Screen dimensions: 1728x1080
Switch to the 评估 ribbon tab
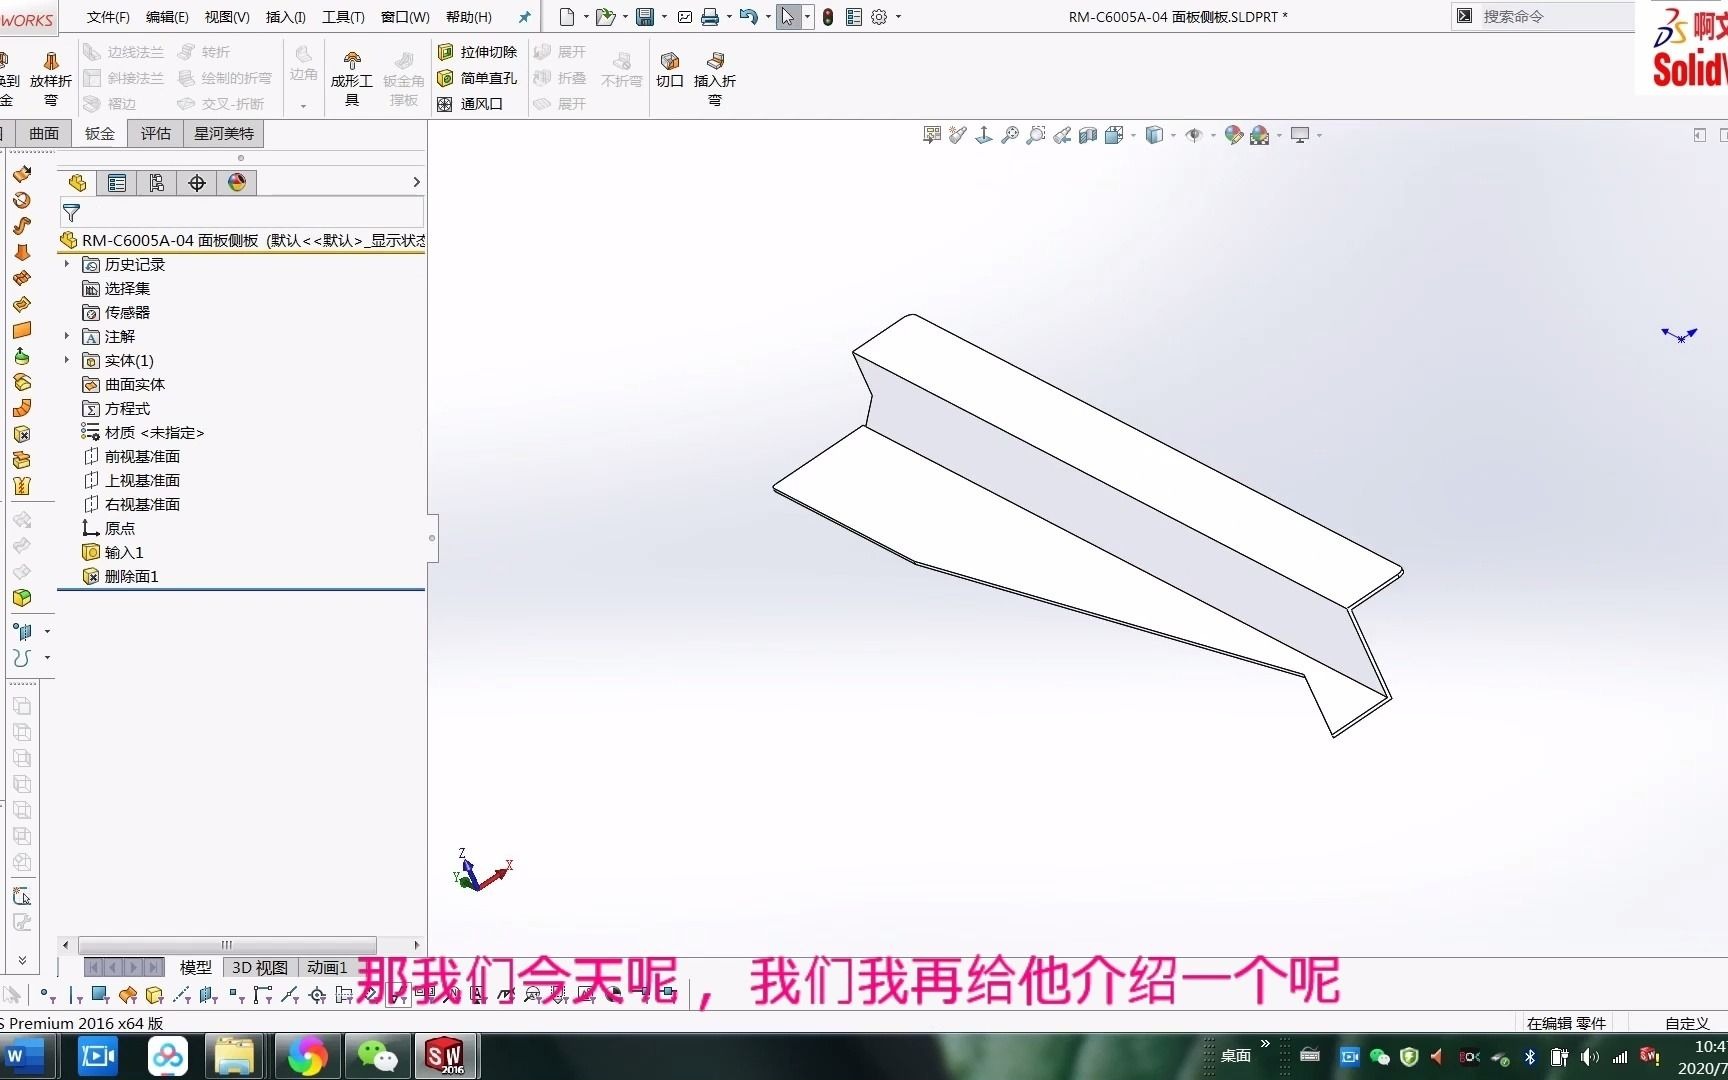(x=155, y=133)
